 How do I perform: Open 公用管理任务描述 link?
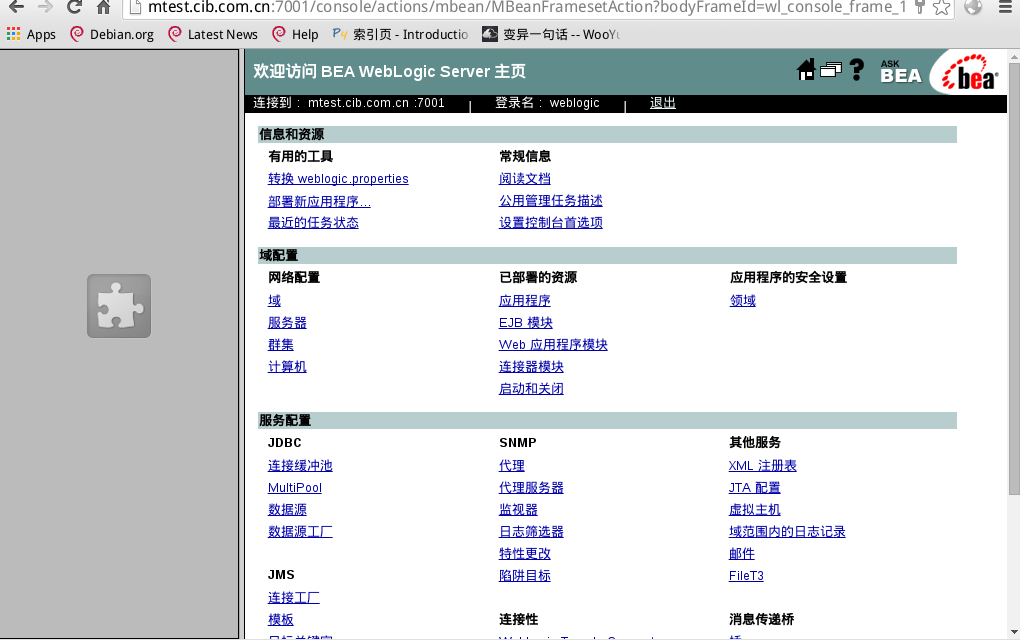[550, 201]
